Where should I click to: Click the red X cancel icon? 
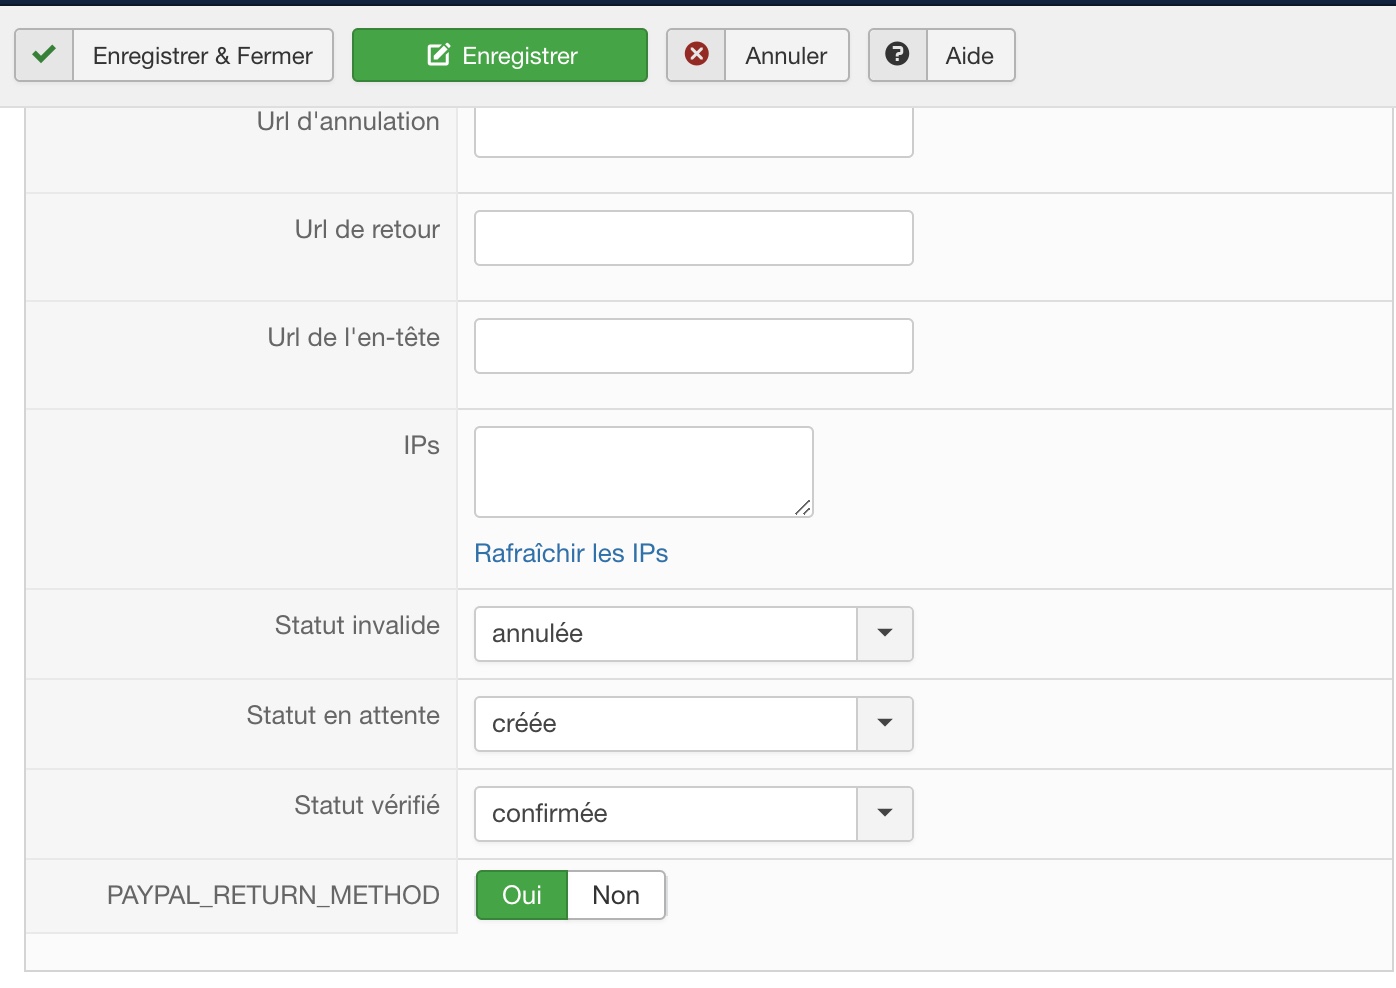697,55
